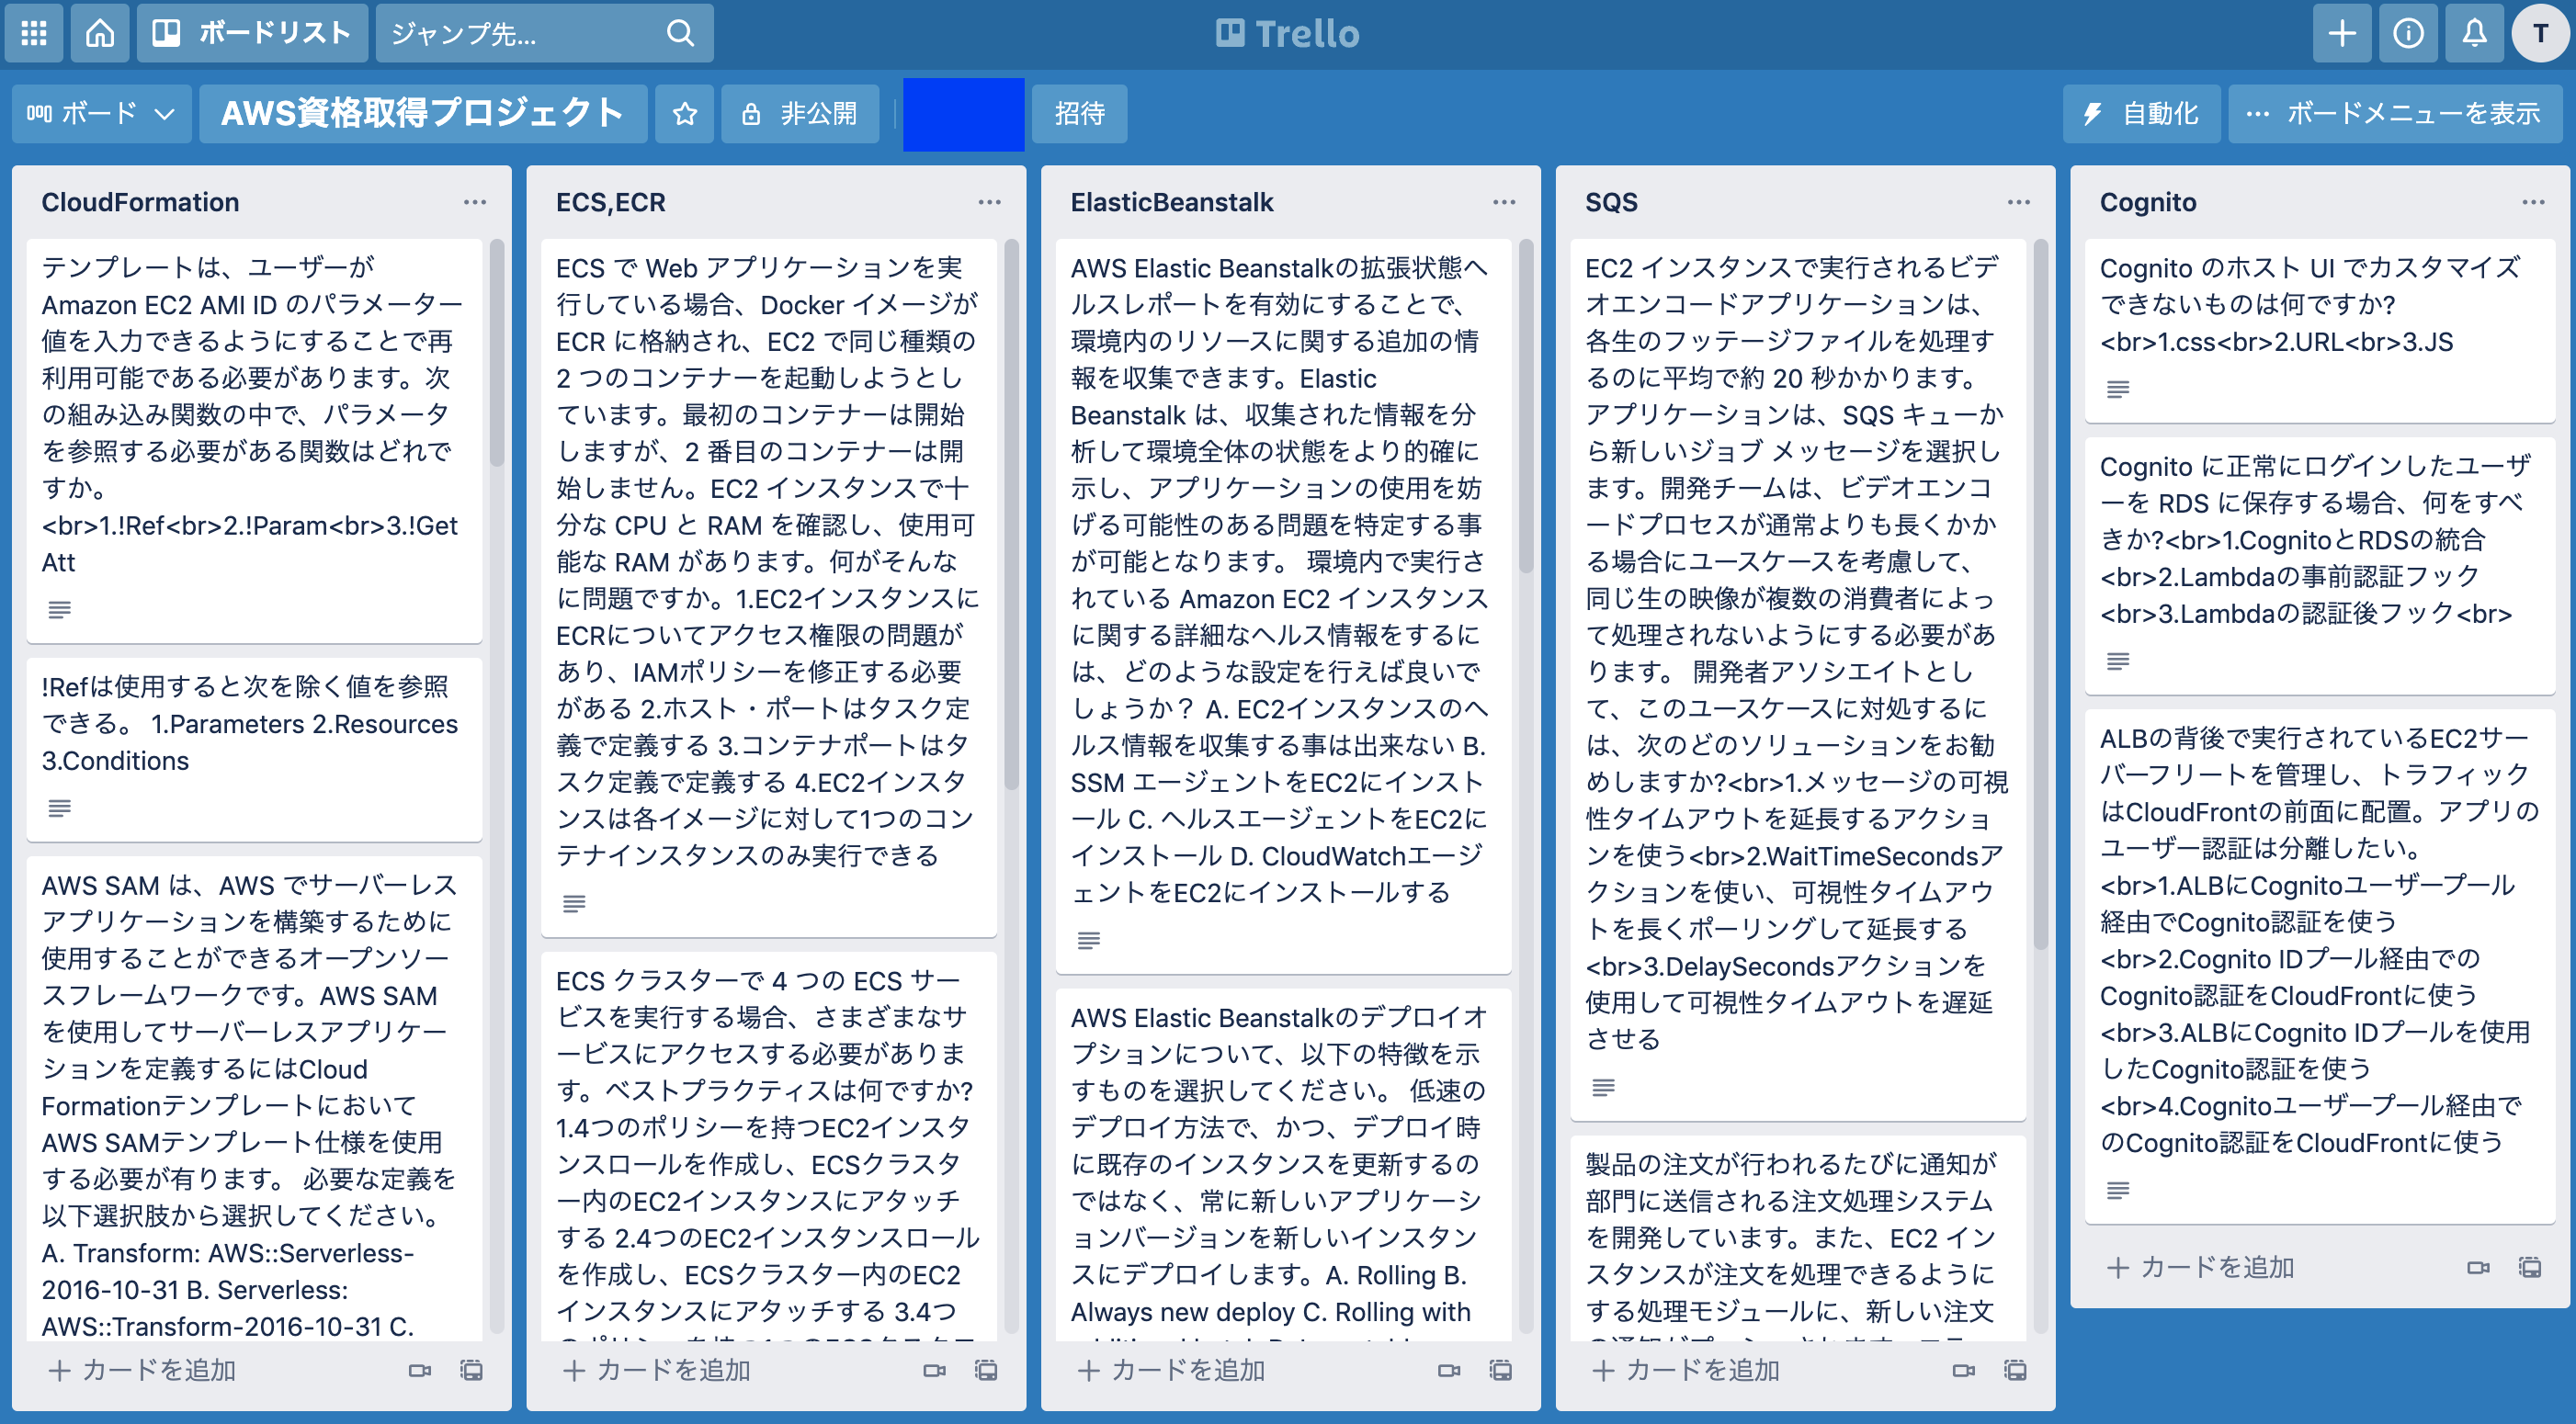Viewport: 2576px width, 1424px height.
Task: Expand the ボード view switcher dropdown
Action: point(101,113)
